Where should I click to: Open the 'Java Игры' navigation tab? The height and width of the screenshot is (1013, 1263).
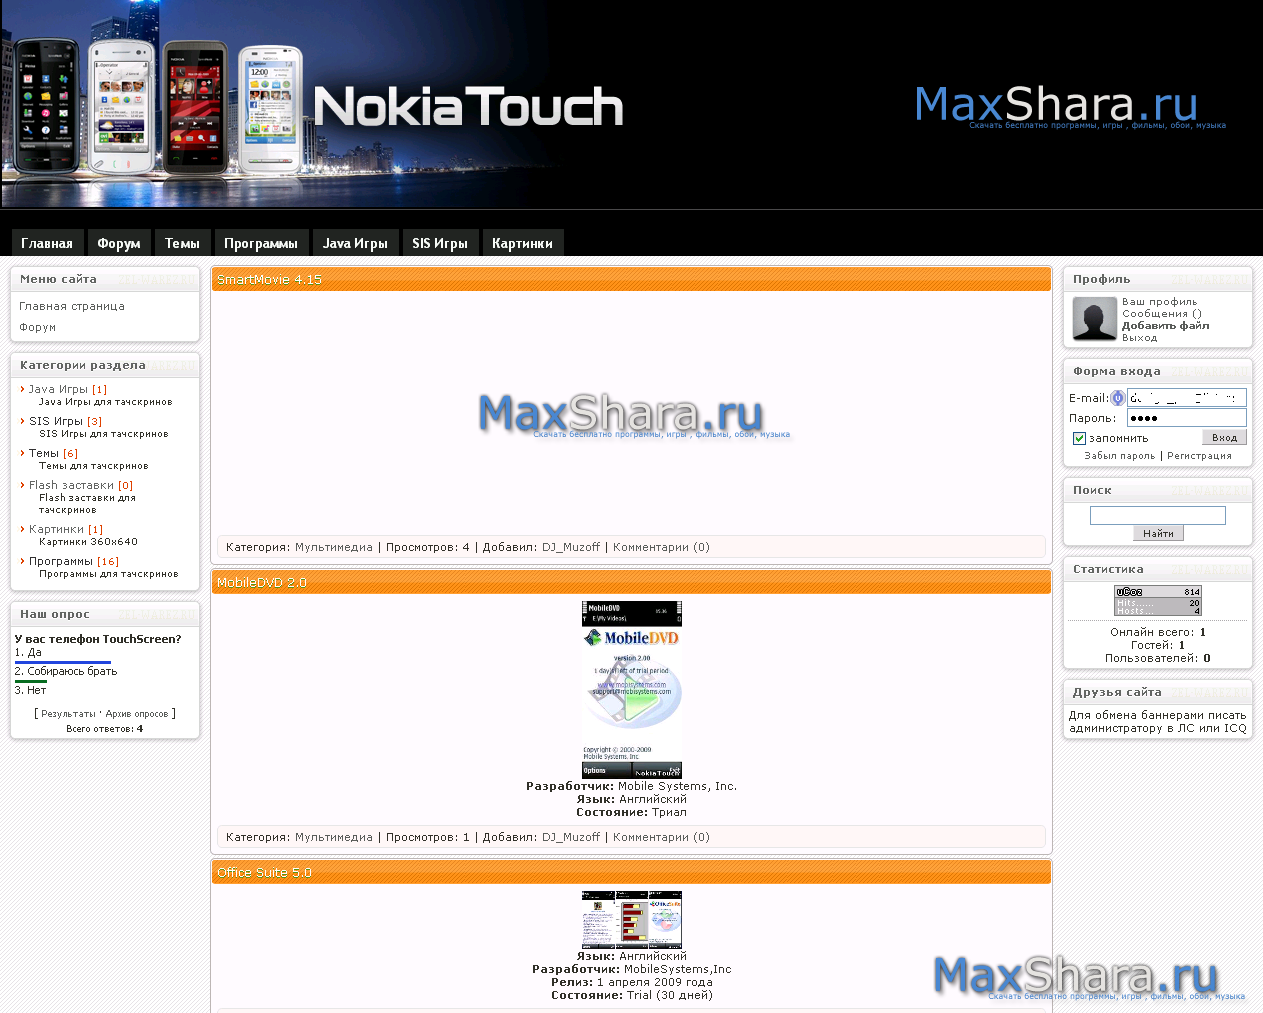355,243
